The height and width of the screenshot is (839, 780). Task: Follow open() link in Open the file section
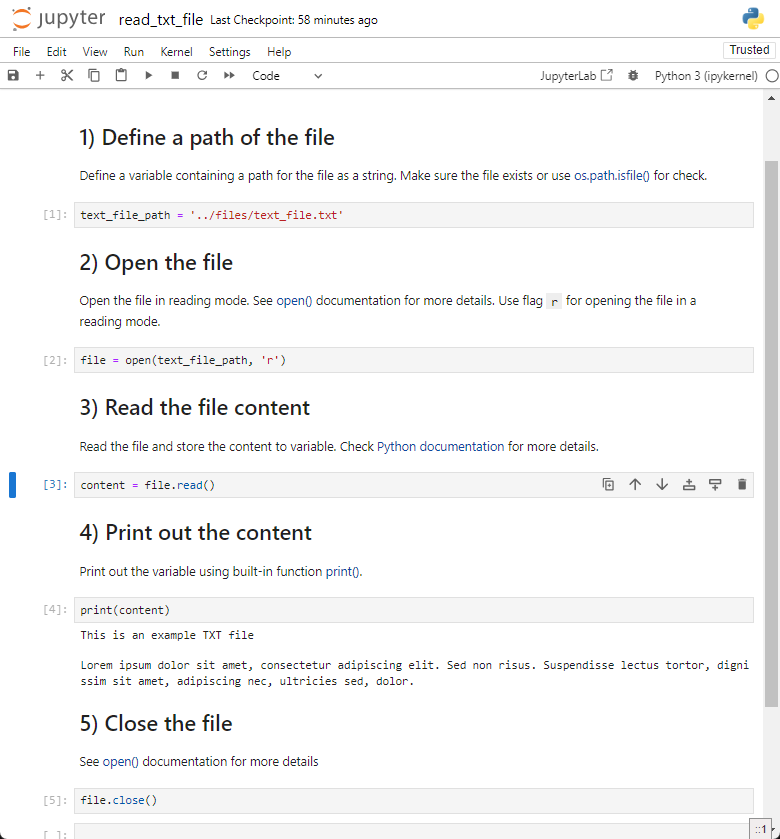[294, 301]
